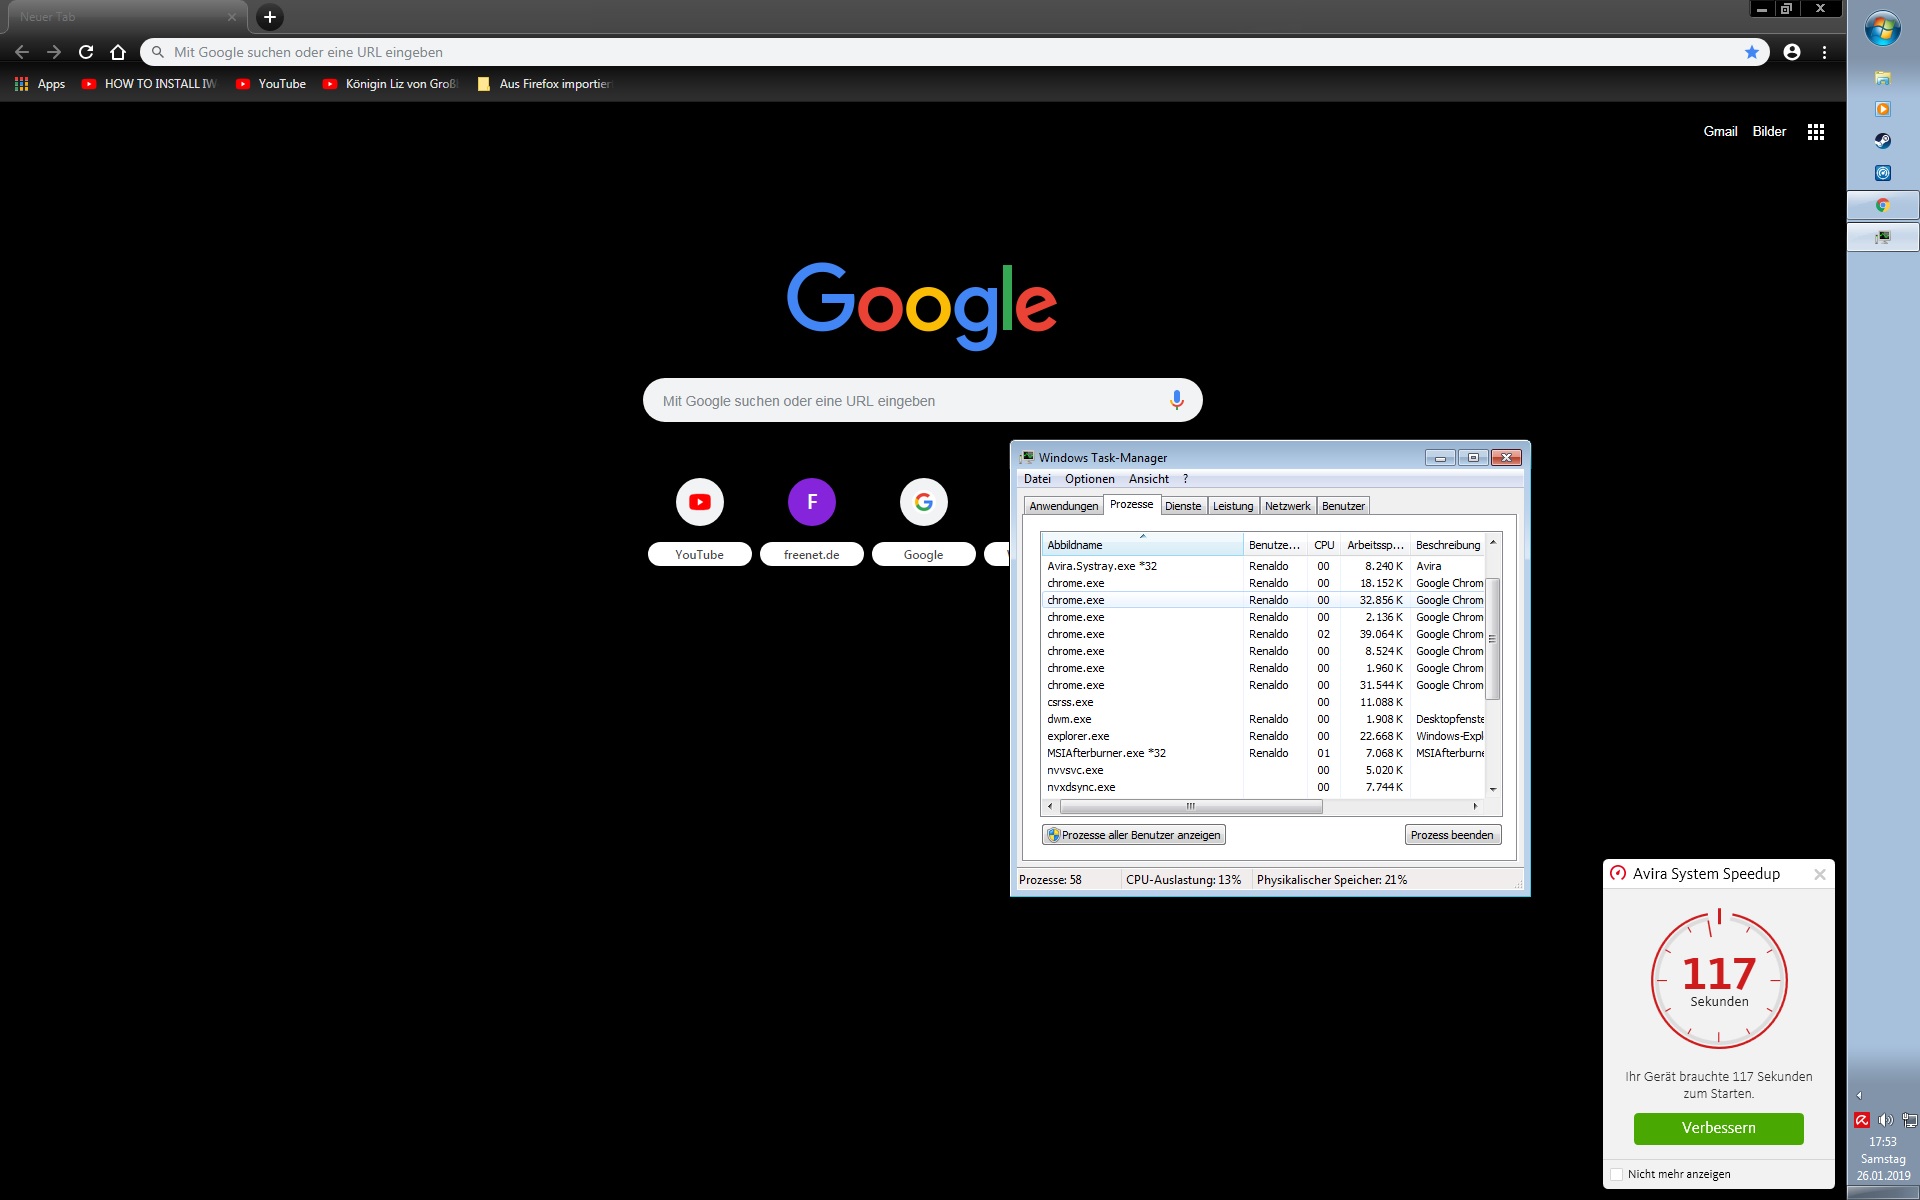The width and height of the screenshot is (1920, 1200).
Task: Switch to the Leistung tab
Action: pyautogui.click(x=1233, y=506)
